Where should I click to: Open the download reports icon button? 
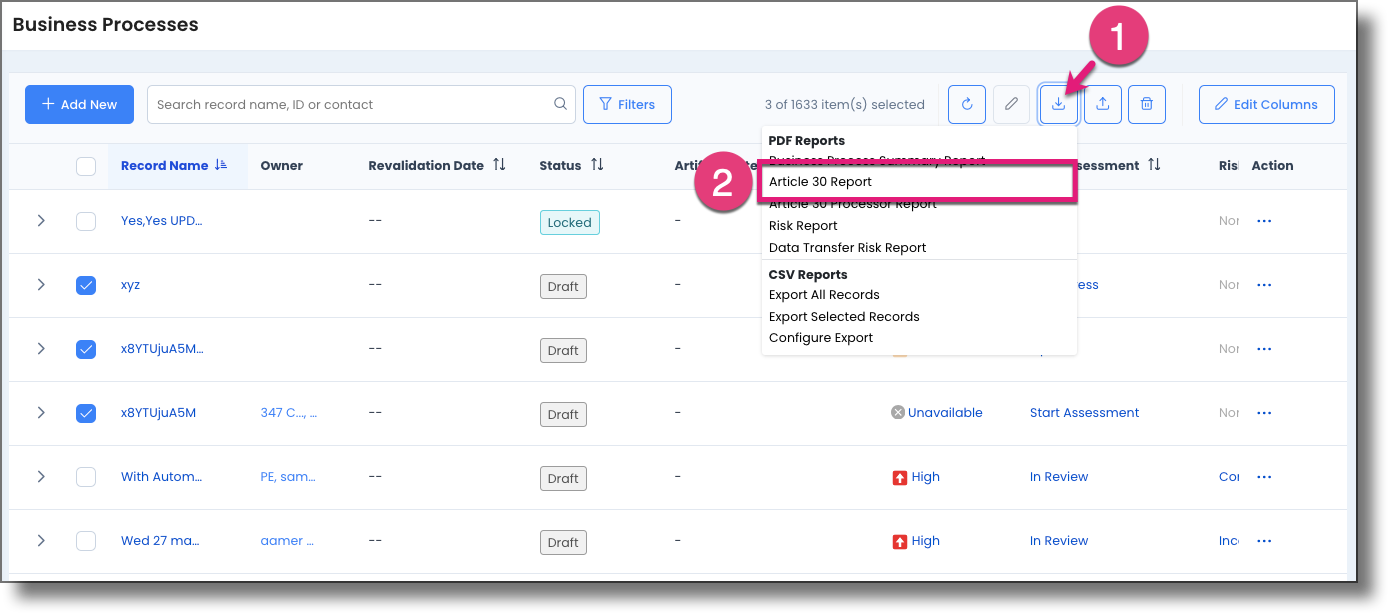coord(1058,104)
